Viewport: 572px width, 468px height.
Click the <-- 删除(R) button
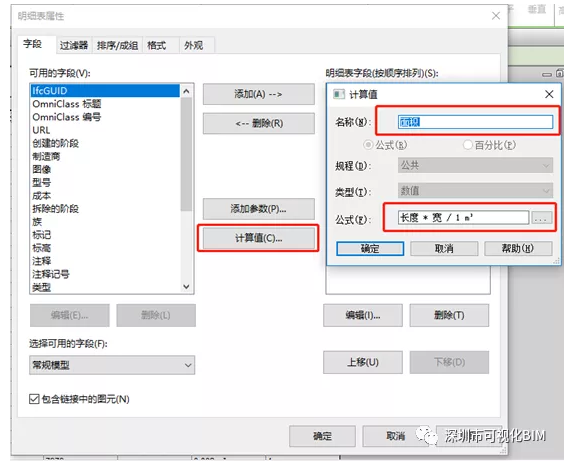(x=259, y=124)
